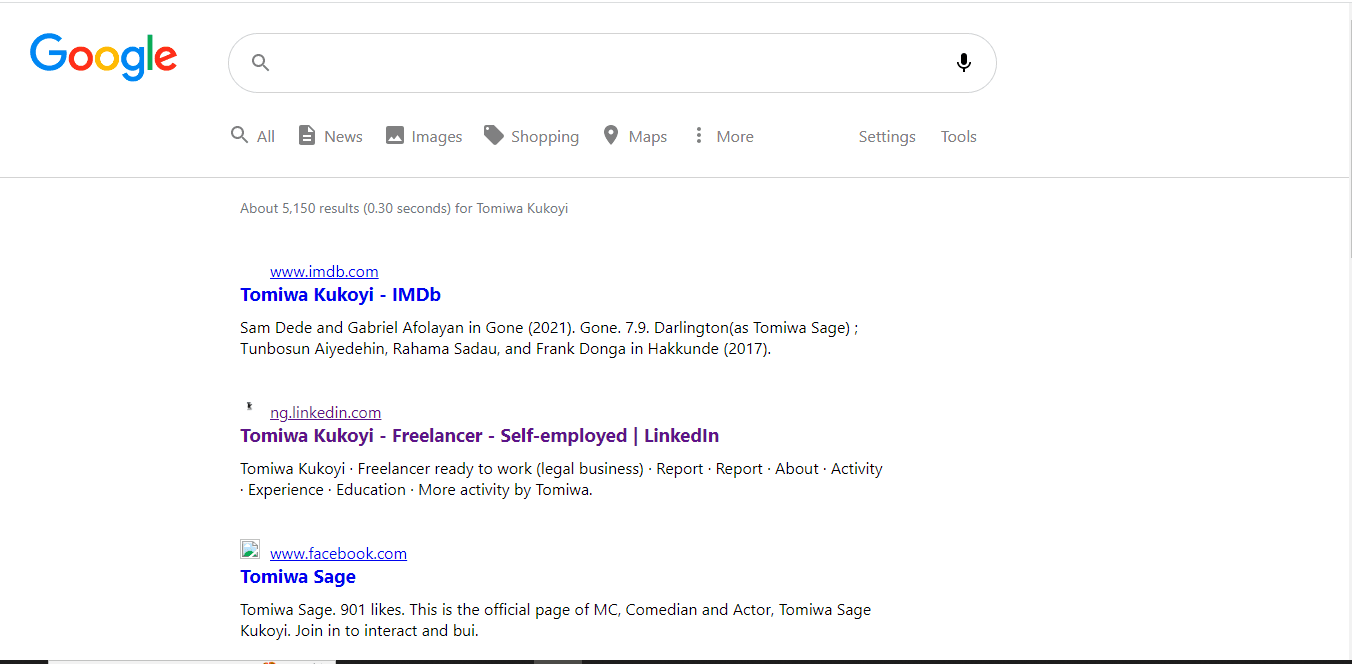Expand the More options menu

pyautogui.click(x=723, y=136)
